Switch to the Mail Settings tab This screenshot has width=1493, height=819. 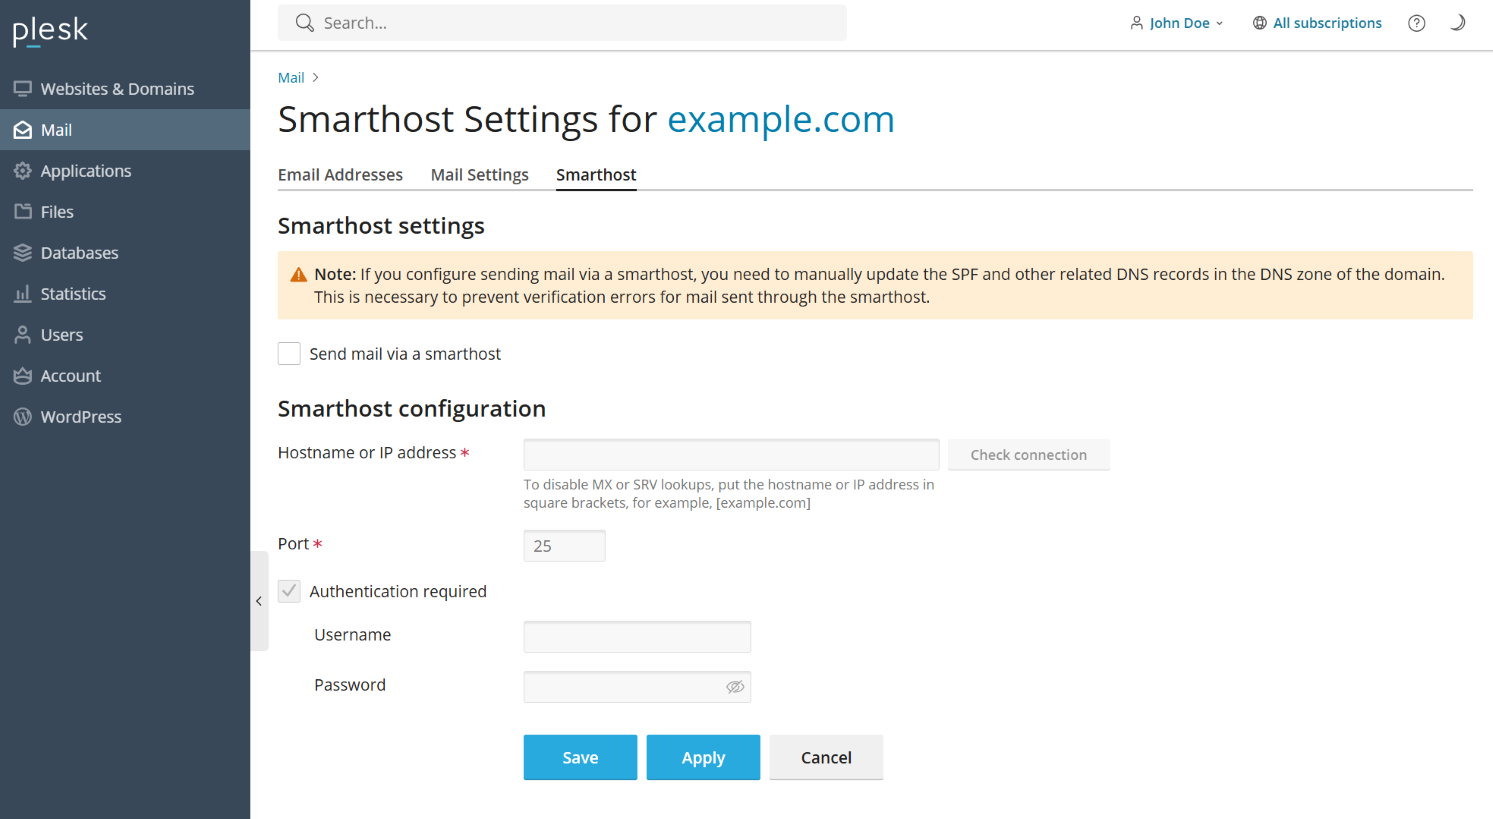479,175
